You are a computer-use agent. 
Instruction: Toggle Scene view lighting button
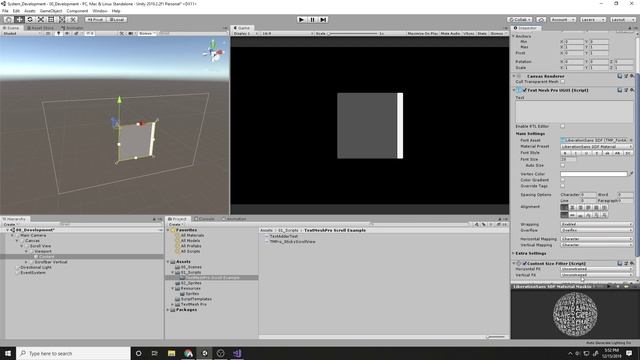coord(59,33)
